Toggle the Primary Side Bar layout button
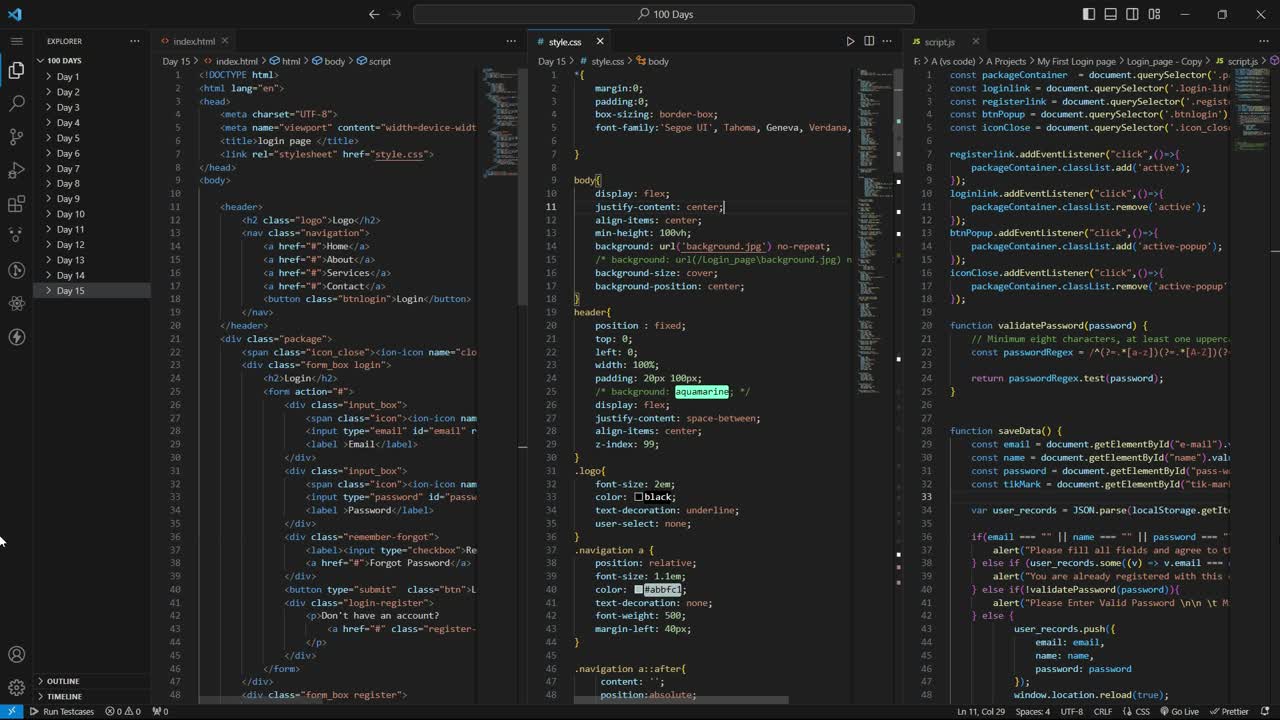This screenshot has height=720, width=1280. (1089, 14)
